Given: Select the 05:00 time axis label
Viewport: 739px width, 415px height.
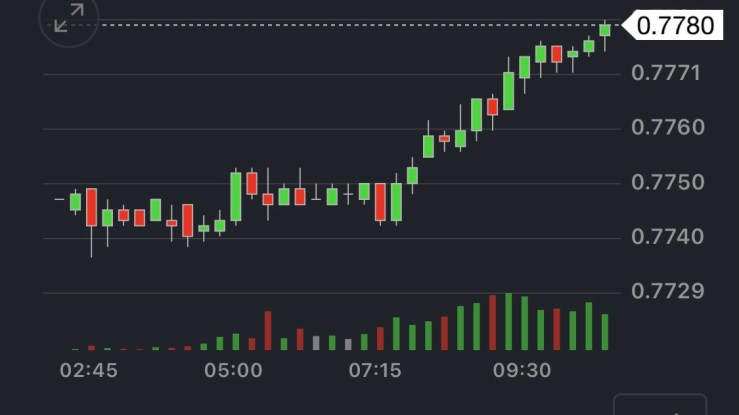Looking at the screenshot, I should tap(233, 370).
